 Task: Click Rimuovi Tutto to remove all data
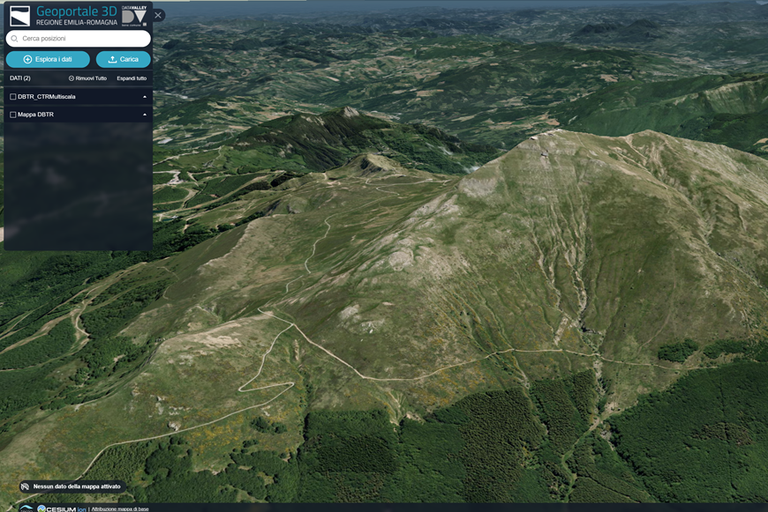coord(91,78)
